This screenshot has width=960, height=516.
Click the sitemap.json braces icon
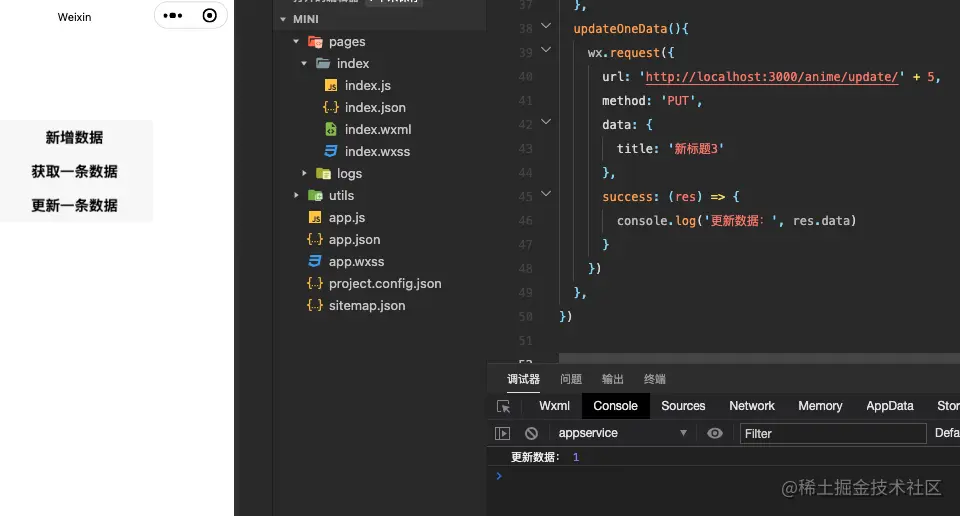coord(315,305)
